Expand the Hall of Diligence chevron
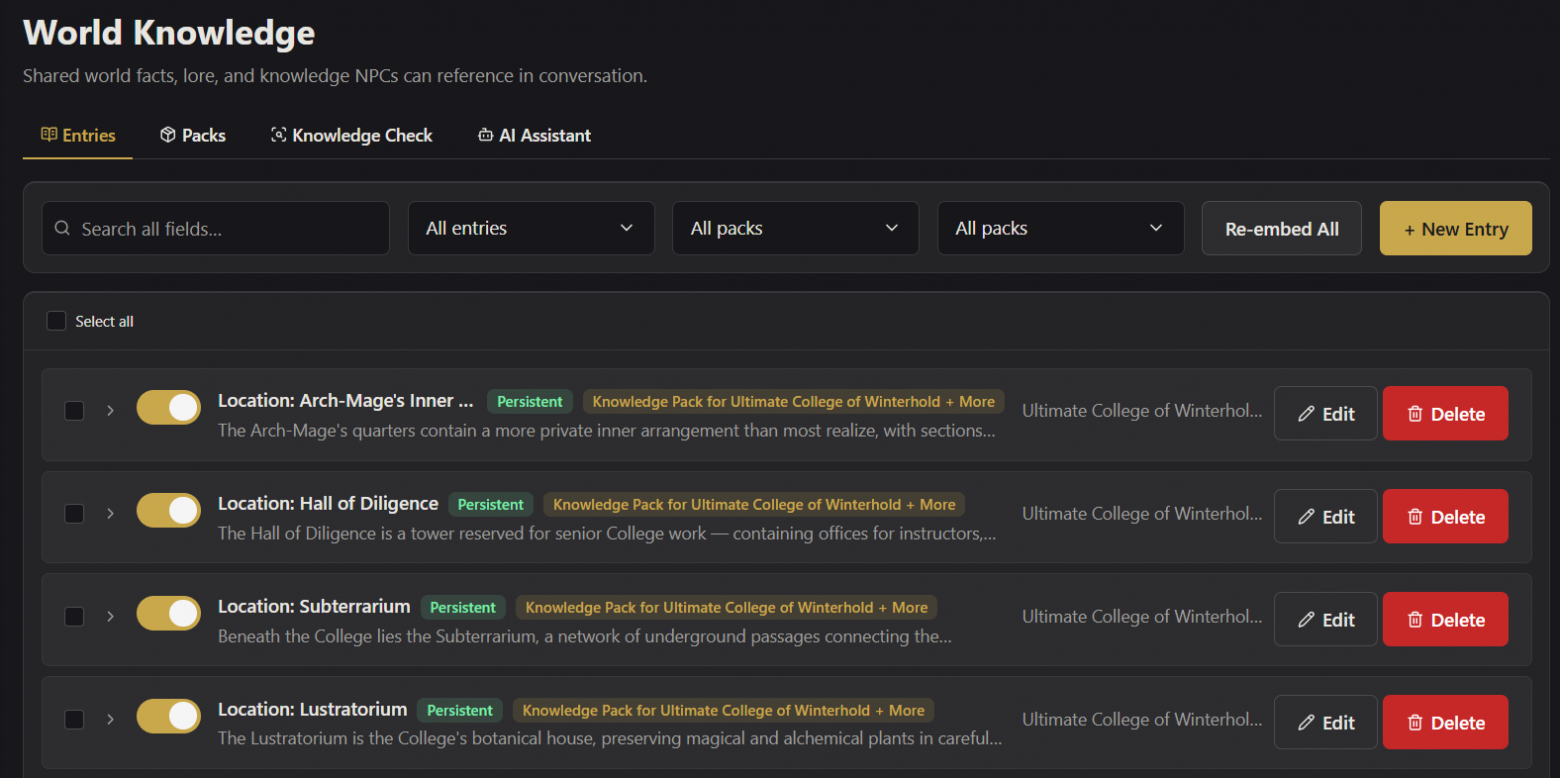Screen dimensions: 1560x778 [110, 514]
